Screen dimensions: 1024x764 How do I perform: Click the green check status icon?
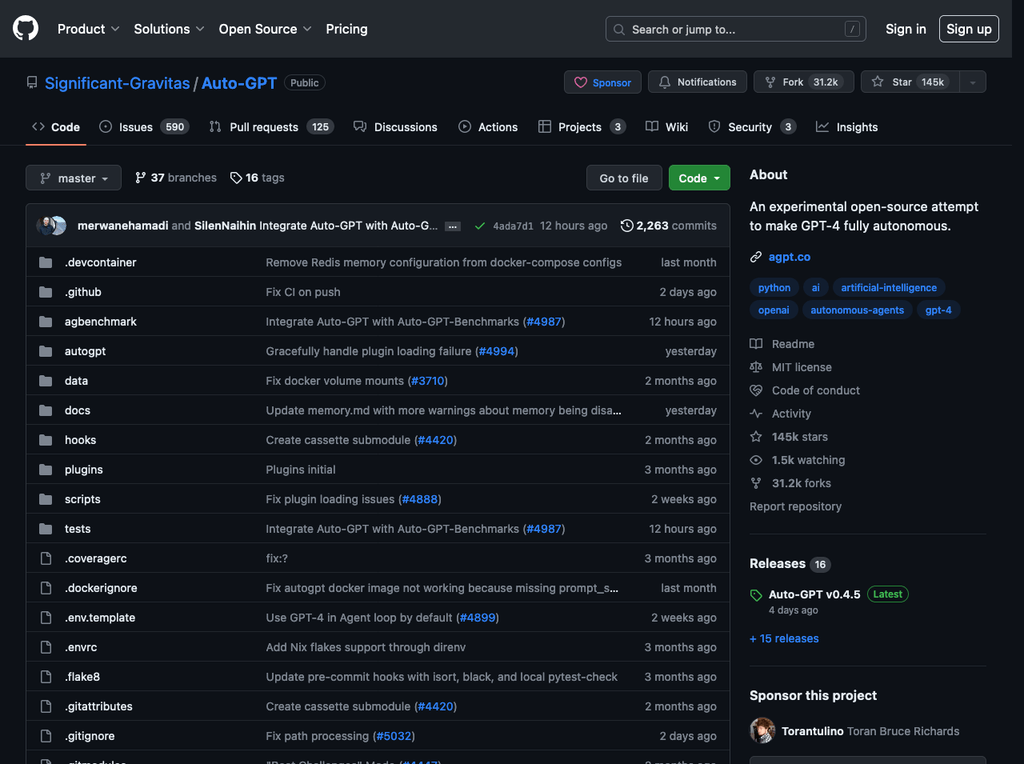tap(479, 226)
